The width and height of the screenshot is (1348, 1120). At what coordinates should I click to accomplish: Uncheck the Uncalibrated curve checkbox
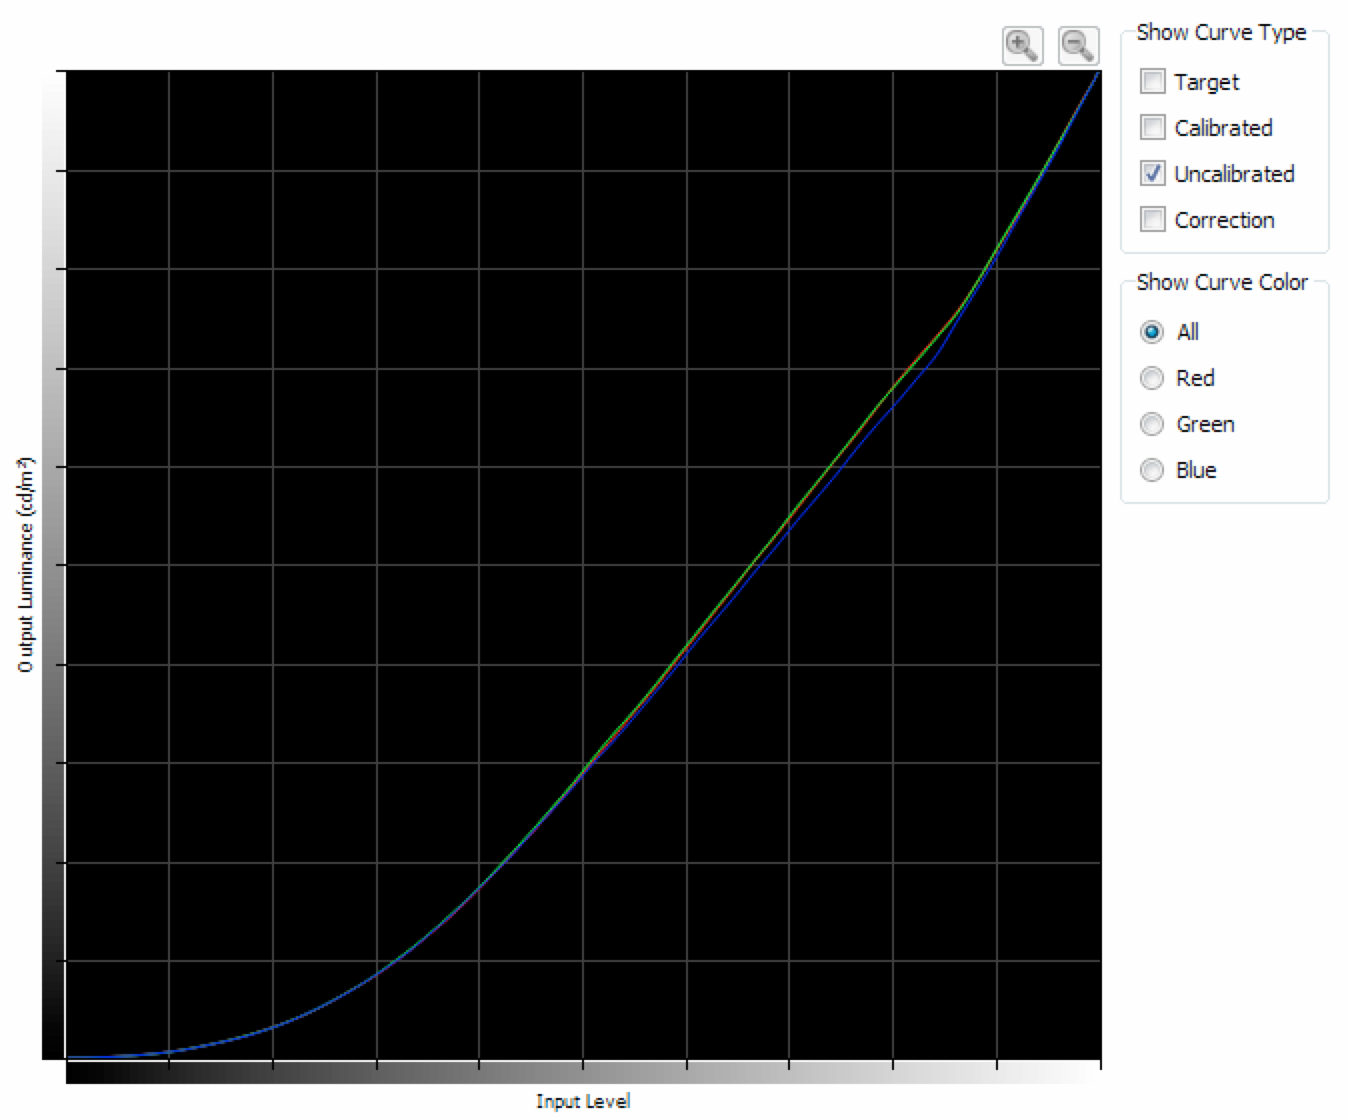(x=1153, y=174)
